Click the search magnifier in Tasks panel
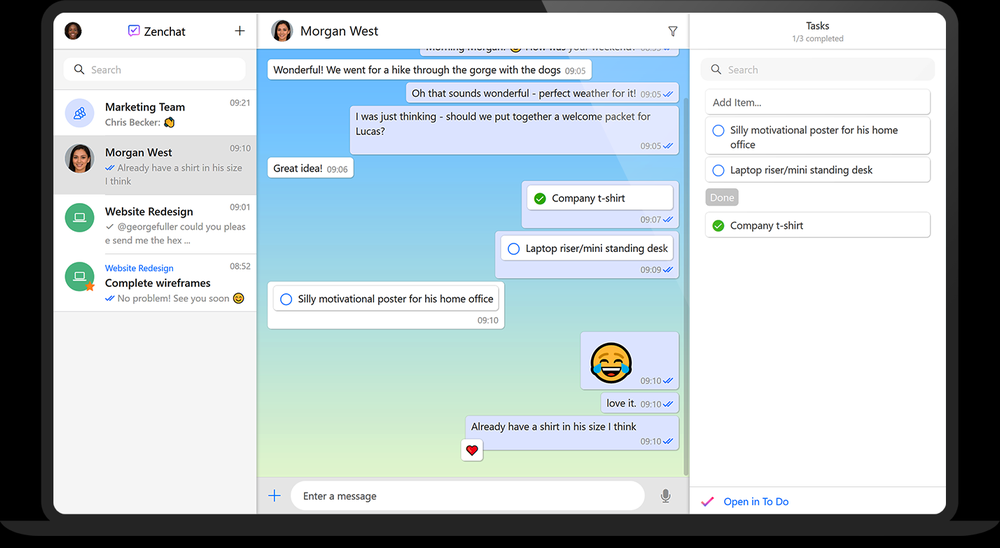Image resolution: width=1000 pixels, height=548 pixels. [716, 70]
